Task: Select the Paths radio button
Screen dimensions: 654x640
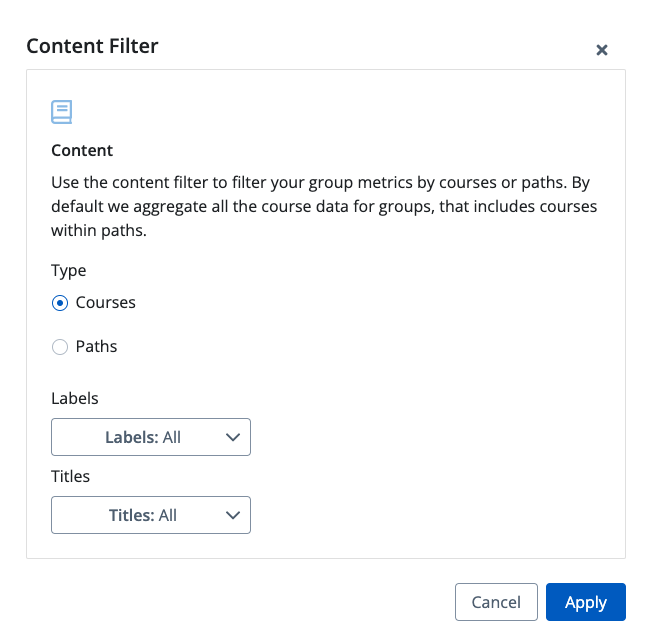Action: [60, 347]
